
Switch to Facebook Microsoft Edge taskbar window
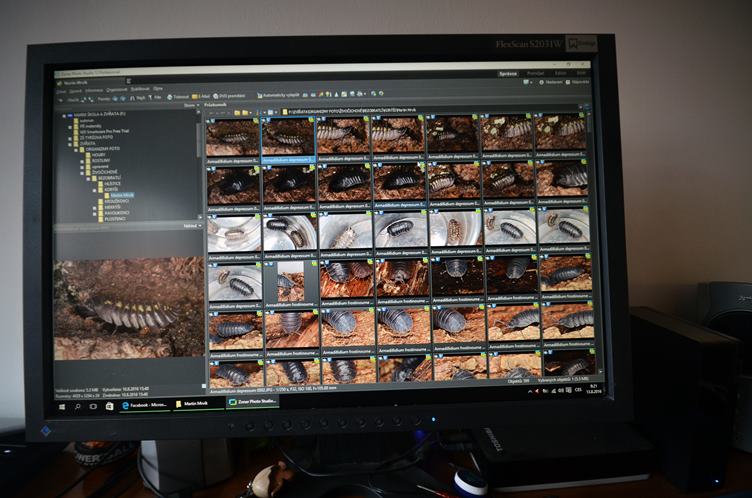point(144,405)
